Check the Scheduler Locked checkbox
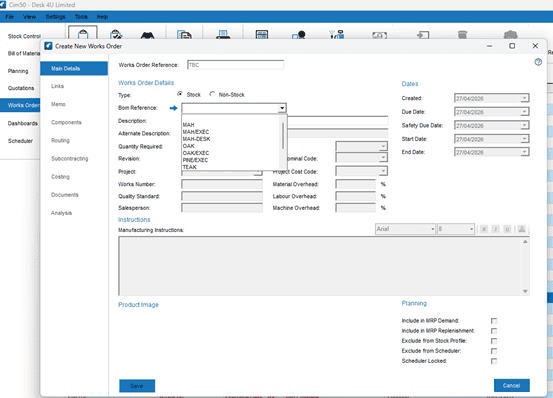This screenshot has height=398, width=553. point(494,361)
